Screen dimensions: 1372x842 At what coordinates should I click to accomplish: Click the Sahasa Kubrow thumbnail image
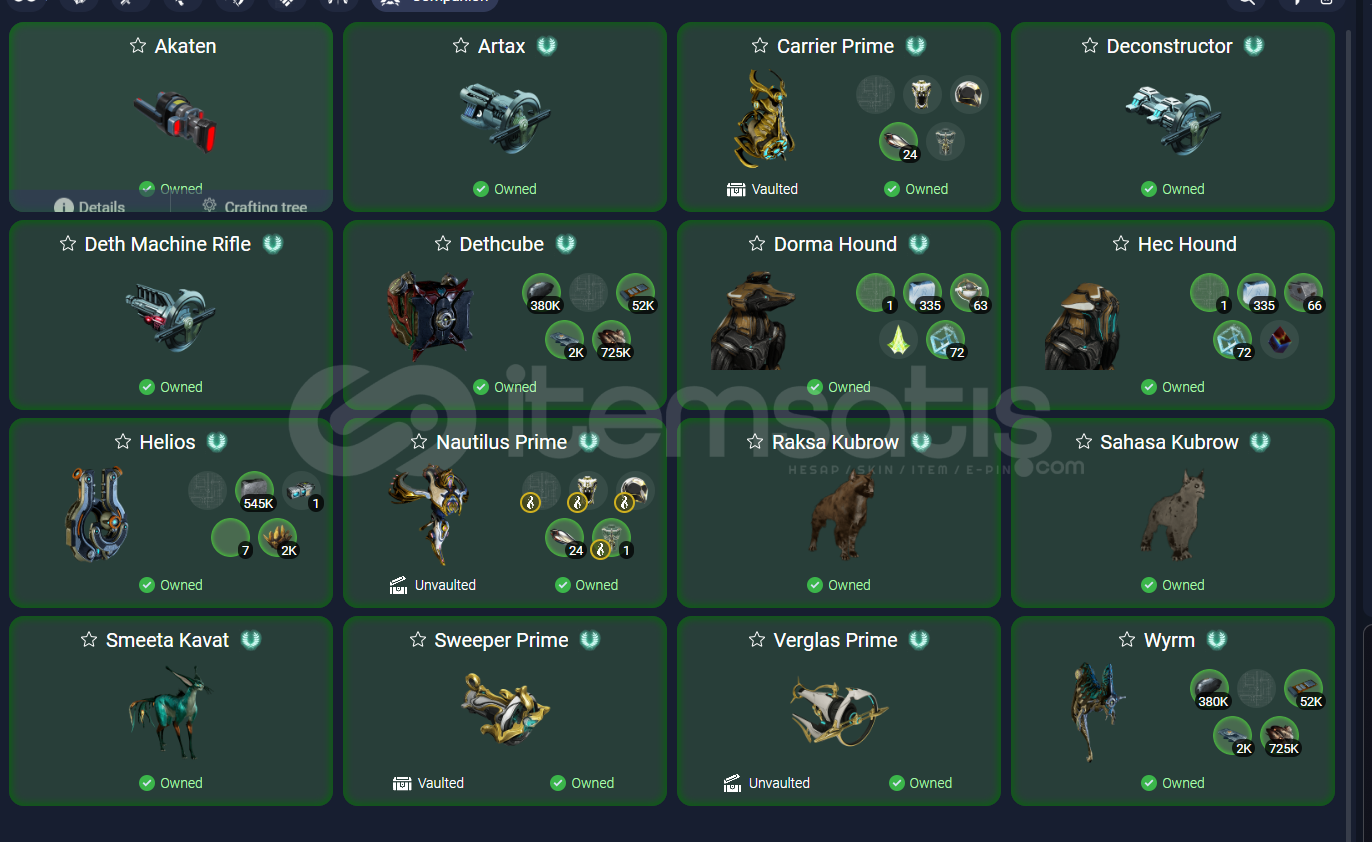(1173, 514)
